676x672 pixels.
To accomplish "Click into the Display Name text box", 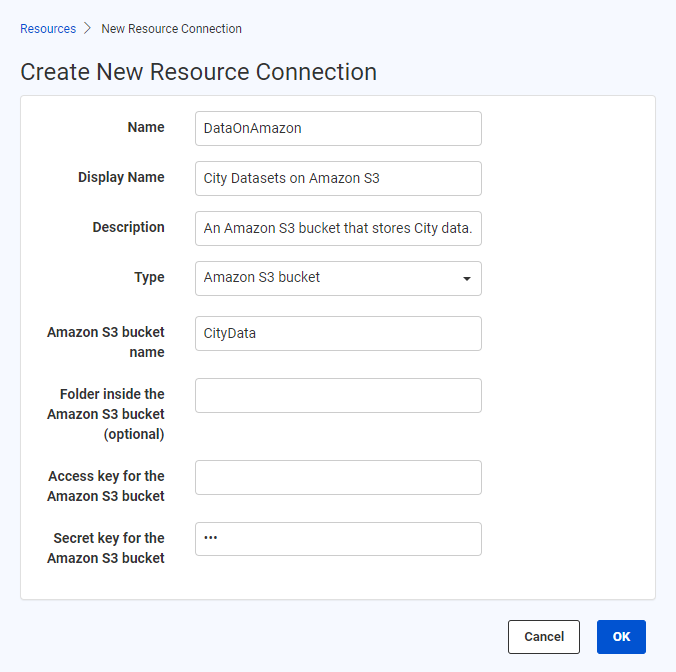I will (x=338, y=178).
